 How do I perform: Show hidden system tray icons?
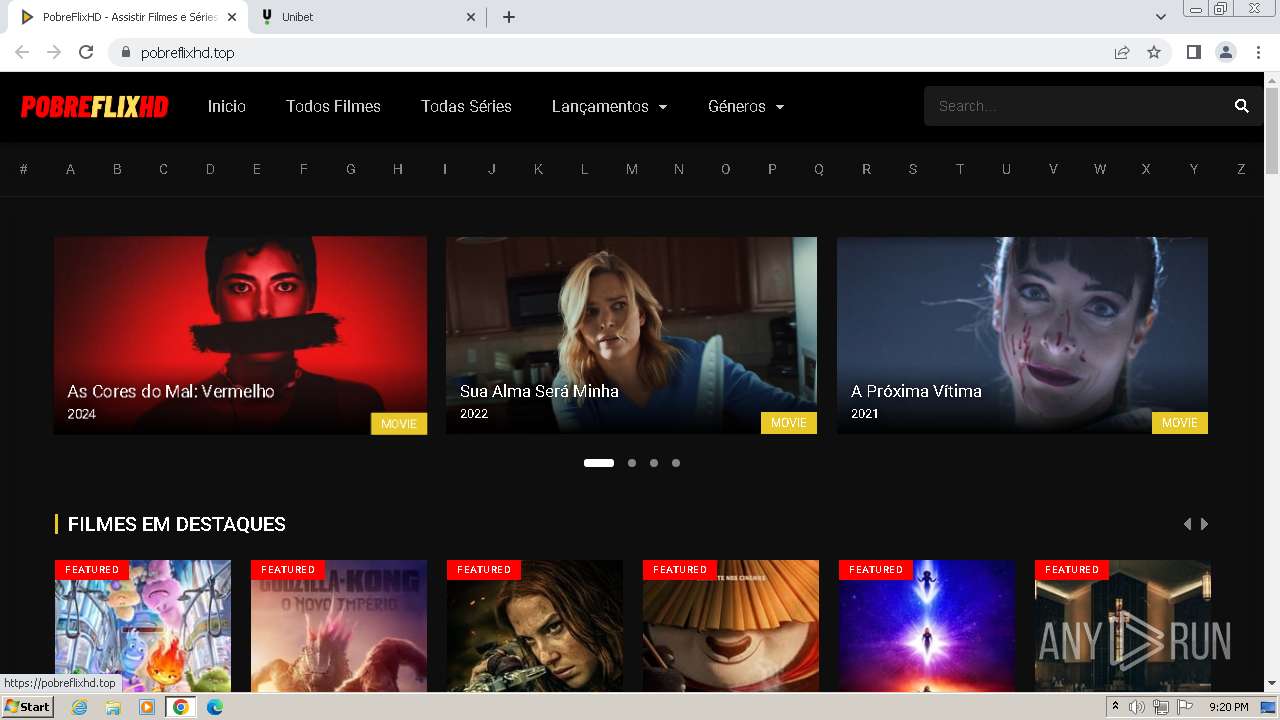click(x=1115, y=707)
